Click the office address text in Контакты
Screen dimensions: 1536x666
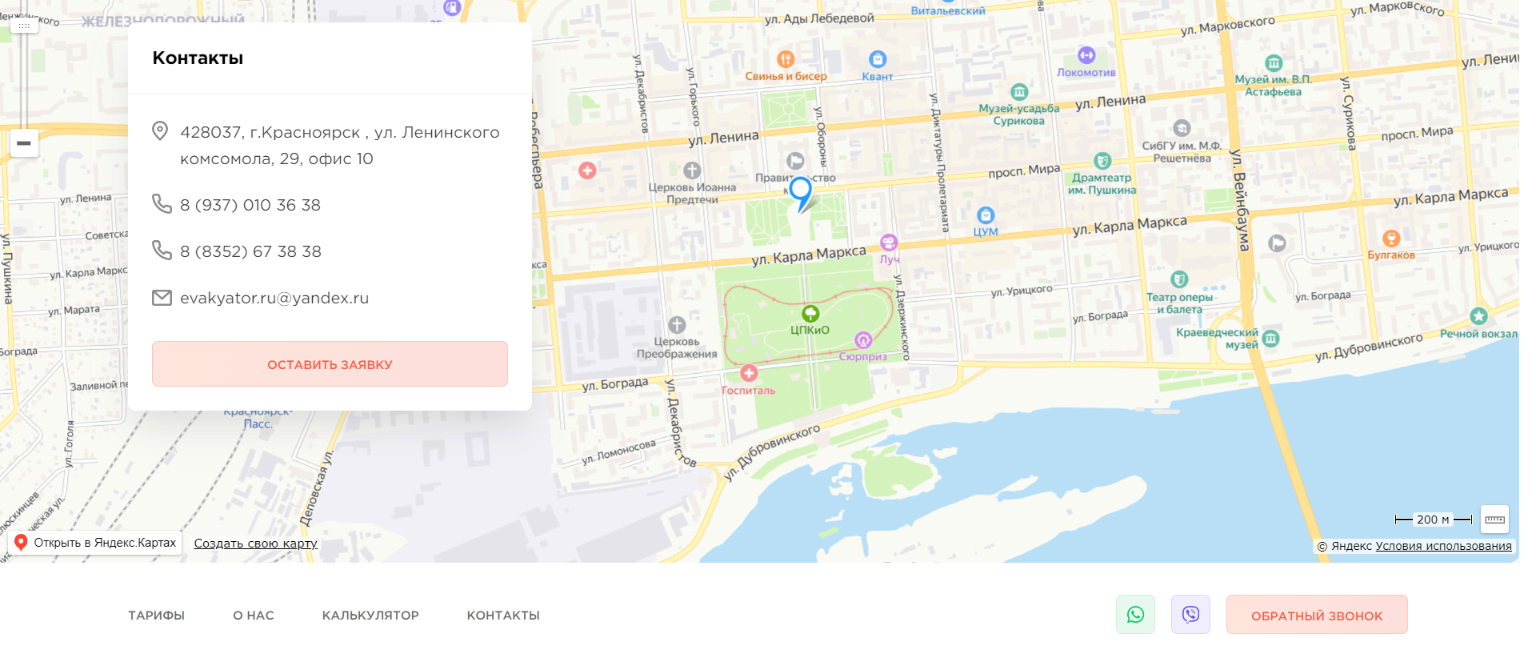[x=340, y=145]
